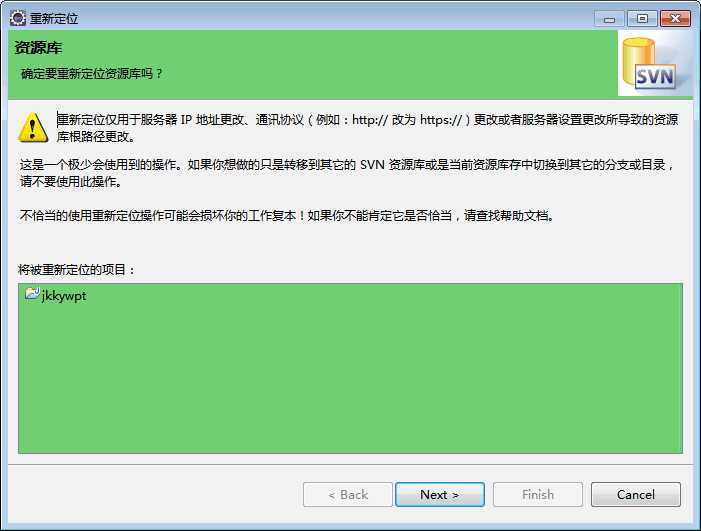Minimize the 重新定位 dialog window

(609, 19)
